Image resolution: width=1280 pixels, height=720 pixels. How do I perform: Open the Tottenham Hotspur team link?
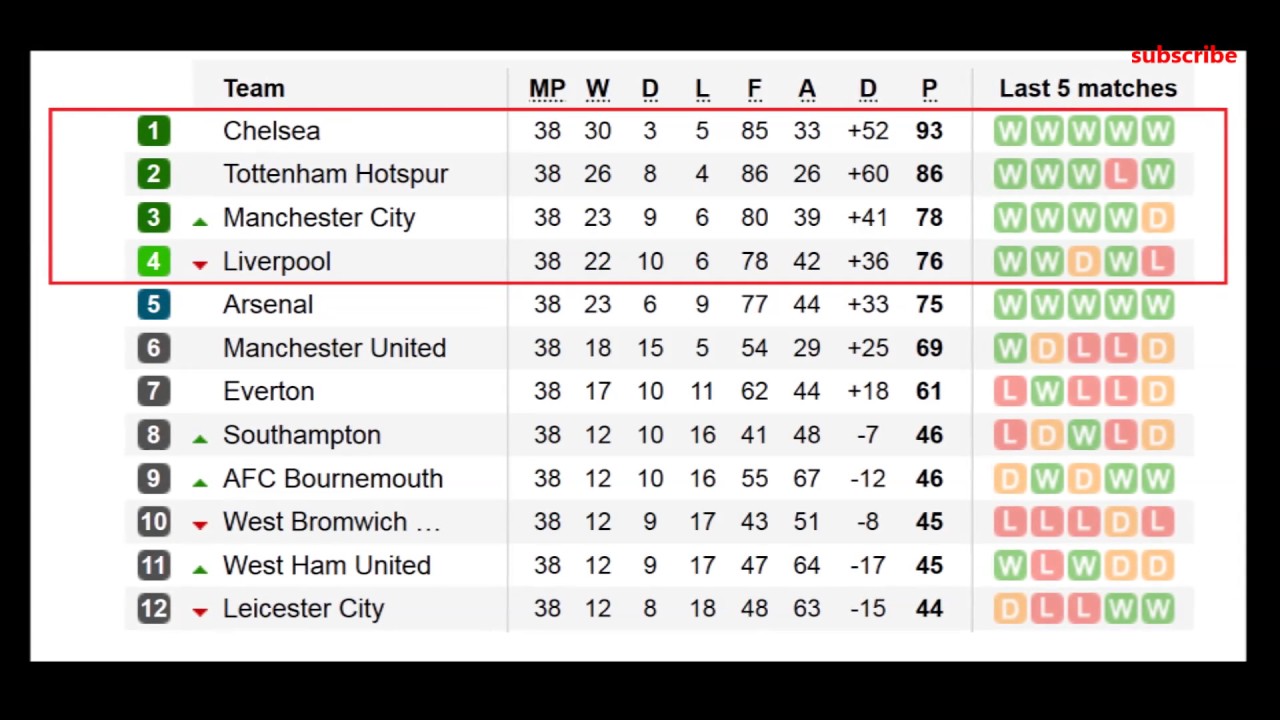point(335,174)
